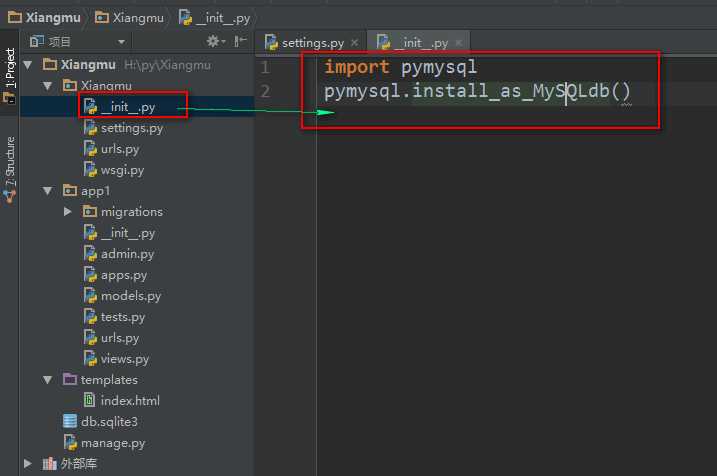
Task: Click the Python icon beside models.py
Action: [90, 296]
